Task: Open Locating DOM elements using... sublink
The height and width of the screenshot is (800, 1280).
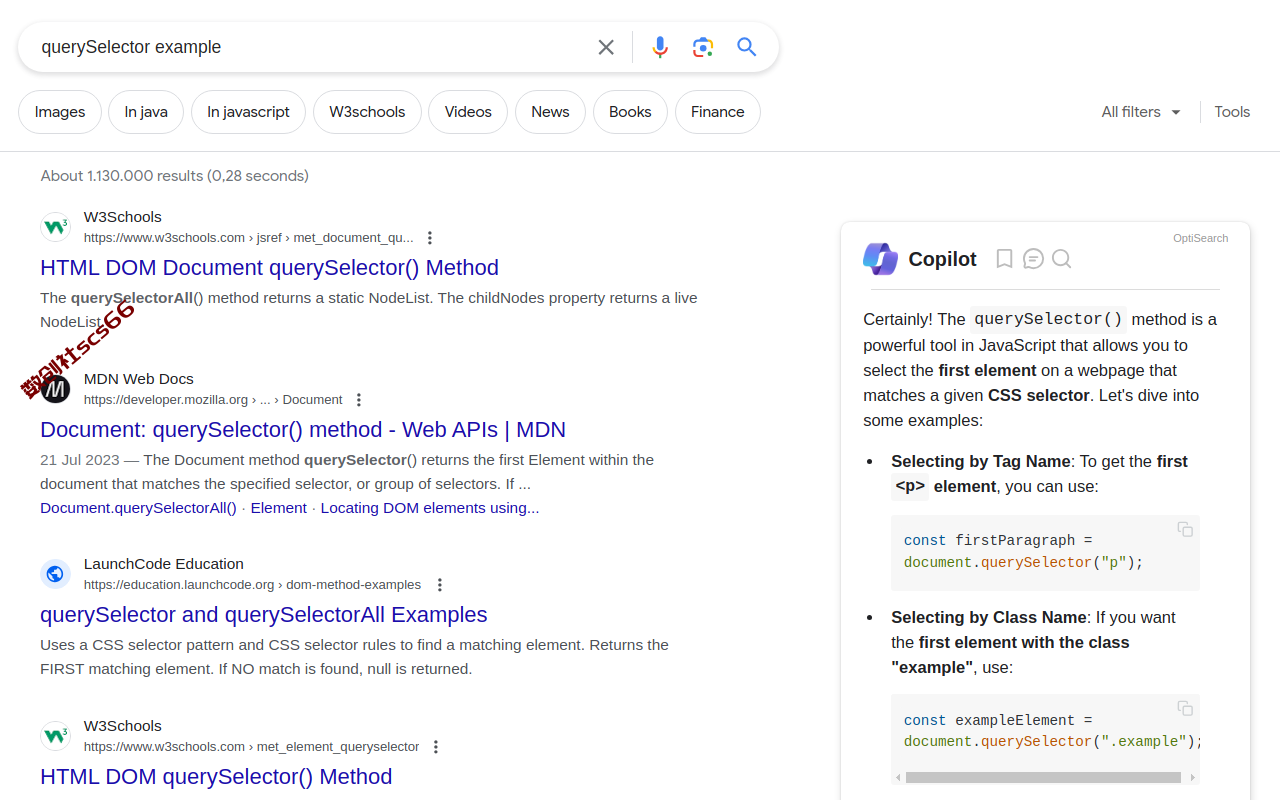Action: coord(430,508)
